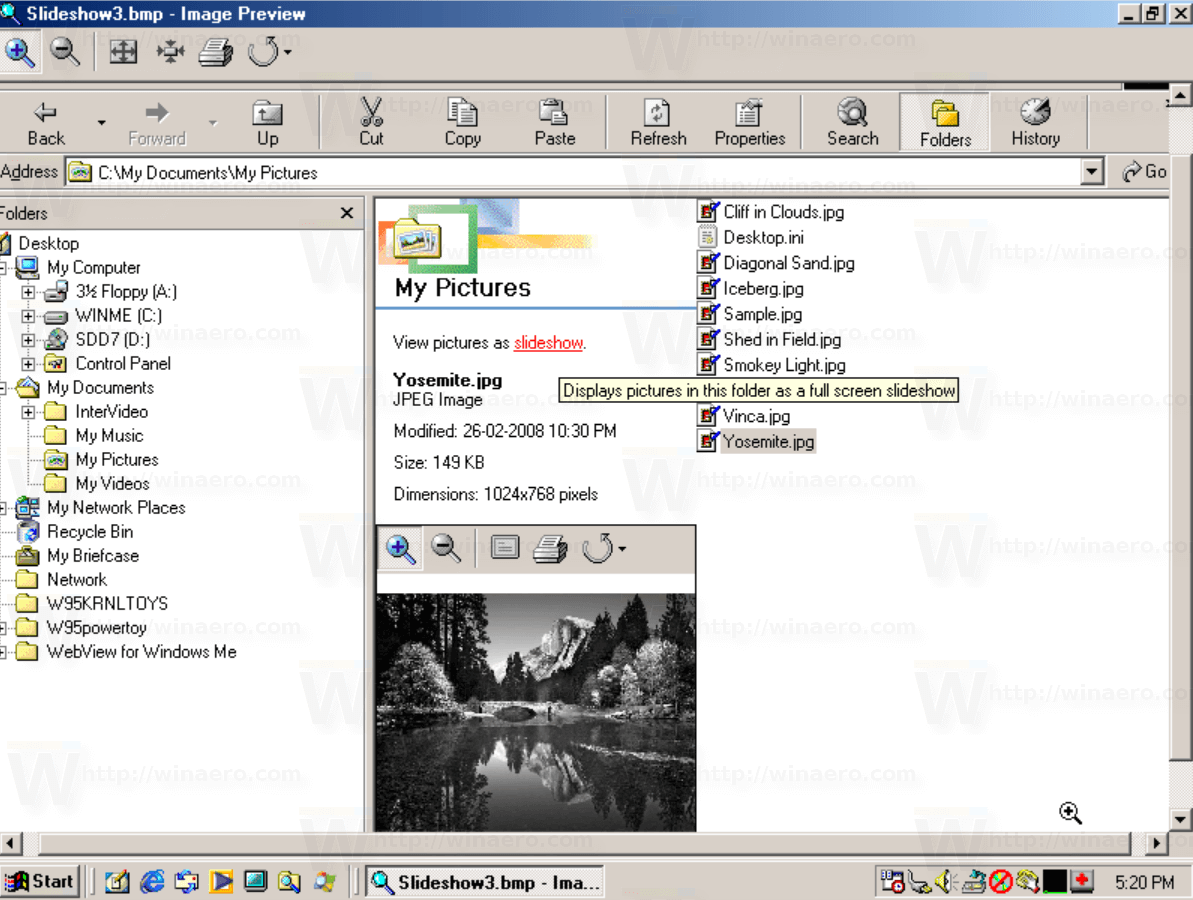
Task: Click the History toolbar icon
Action: [1035, 121]
